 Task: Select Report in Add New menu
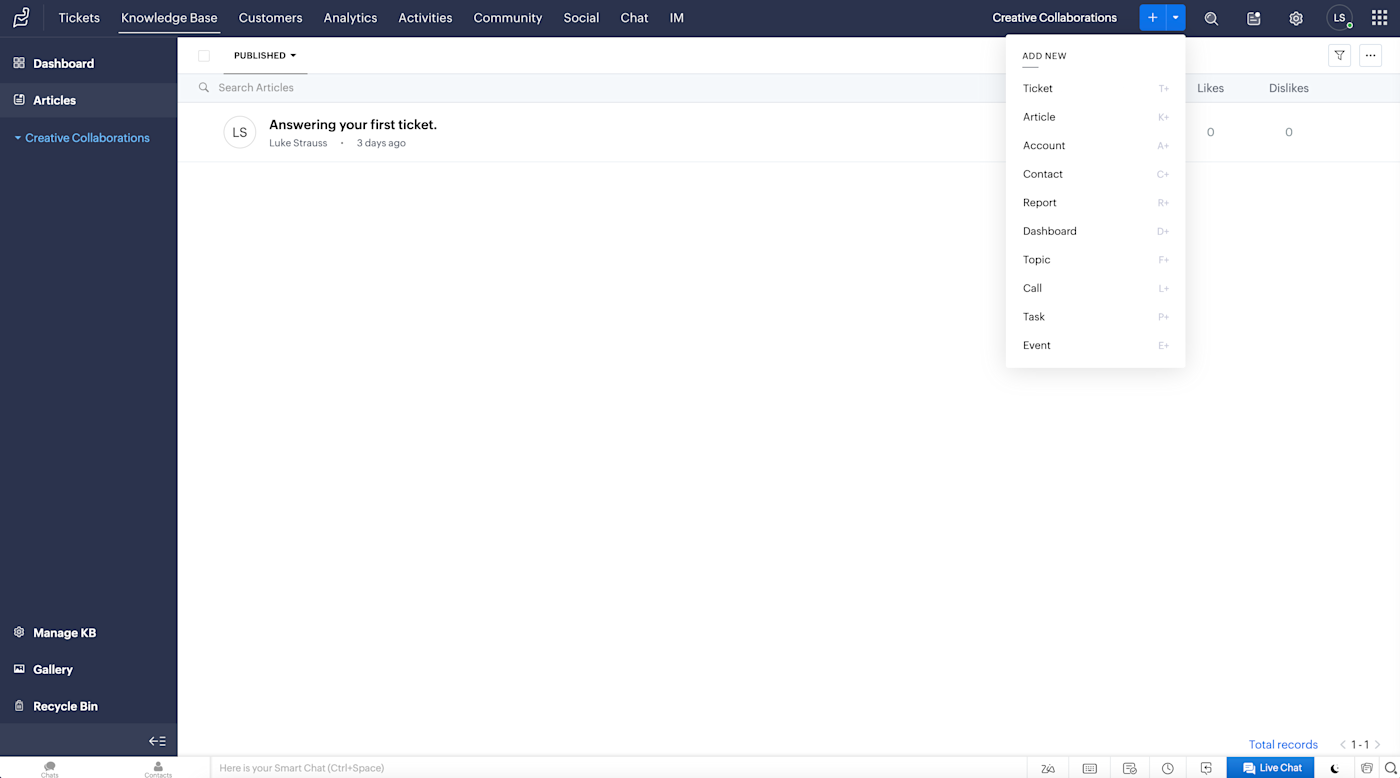coord(1095,203)
